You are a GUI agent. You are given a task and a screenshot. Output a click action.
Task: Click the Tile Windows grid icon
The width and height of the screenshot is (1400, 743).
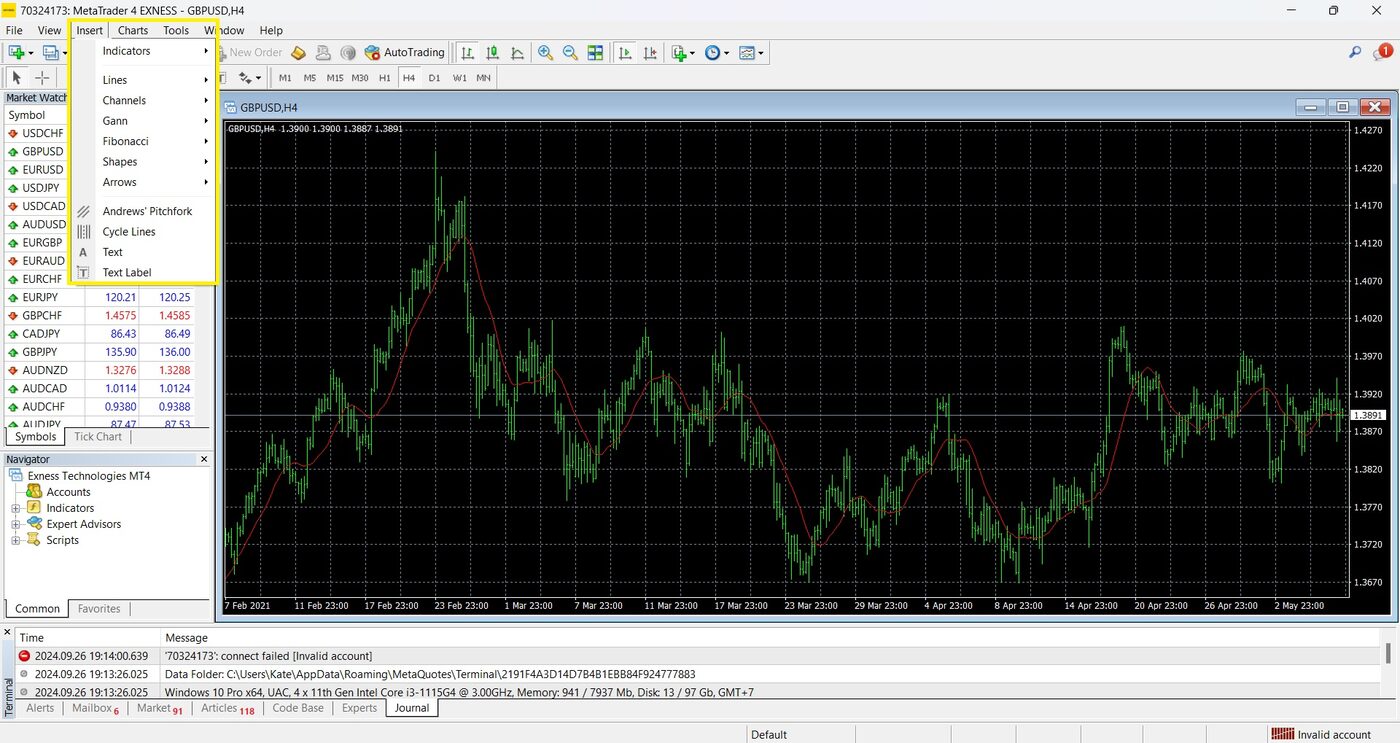[x=596, y=52]
